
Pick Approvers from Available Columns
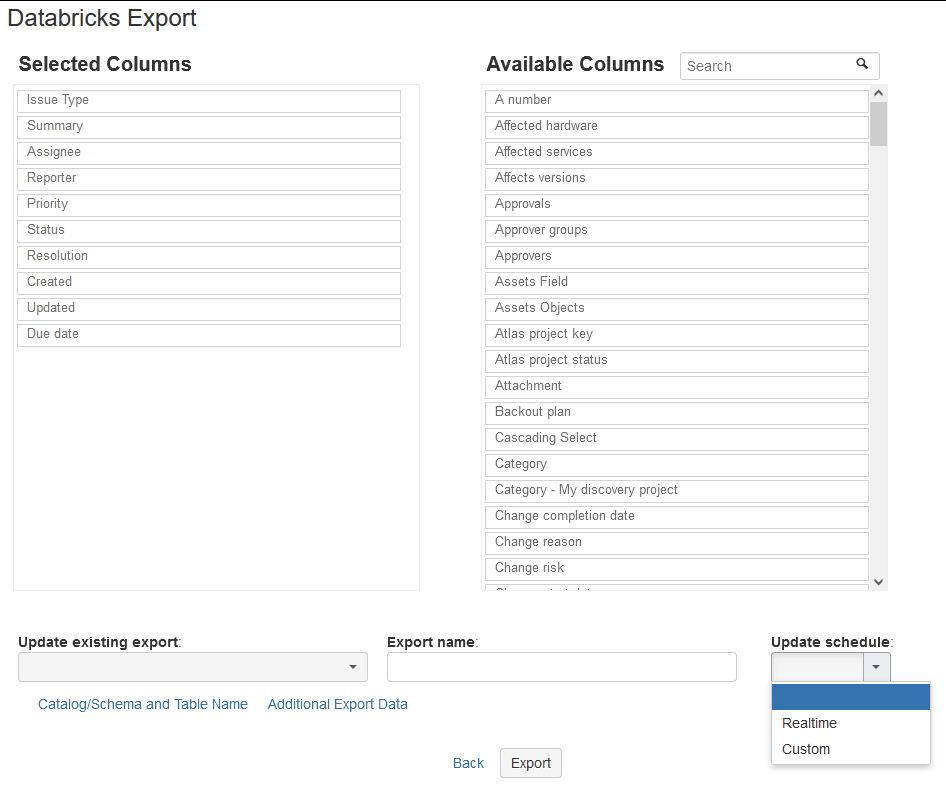point(677,257)
